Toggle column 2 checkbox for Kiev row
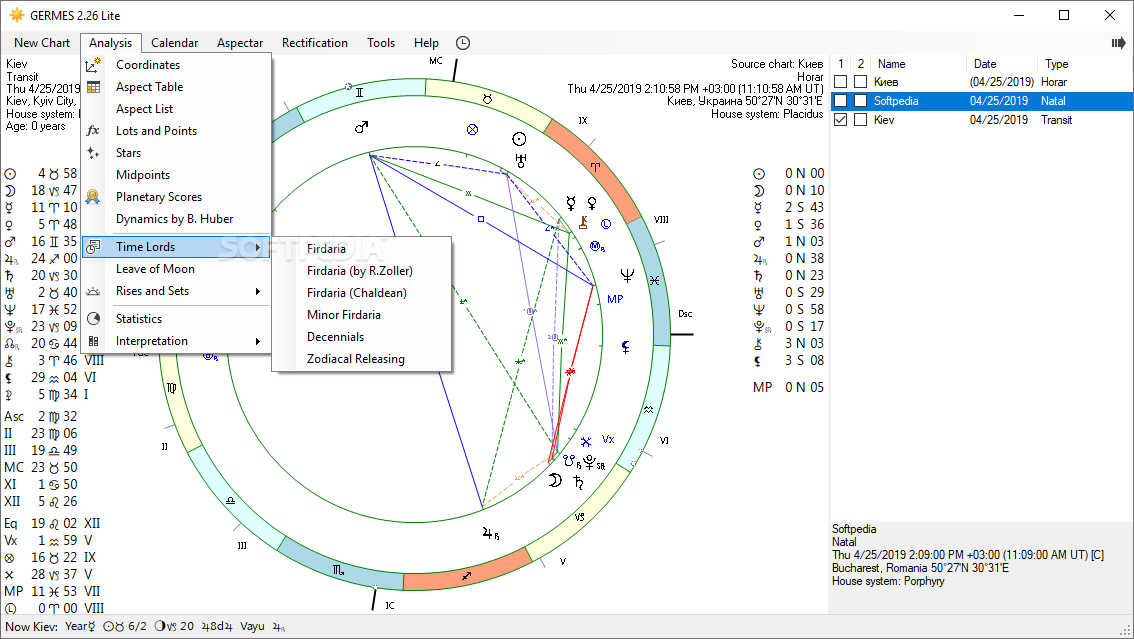 [860, 120]
